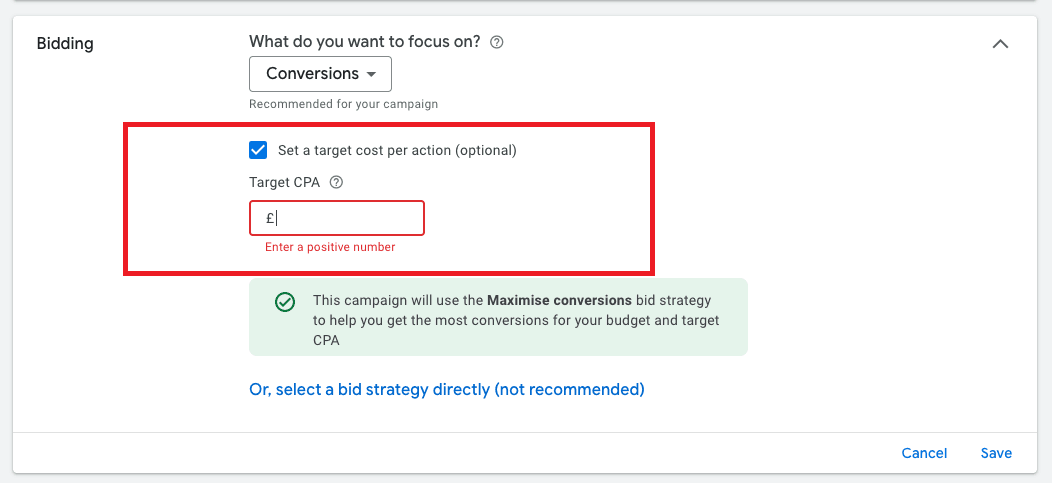Select a bid strategy directly link

coord(446,389)
